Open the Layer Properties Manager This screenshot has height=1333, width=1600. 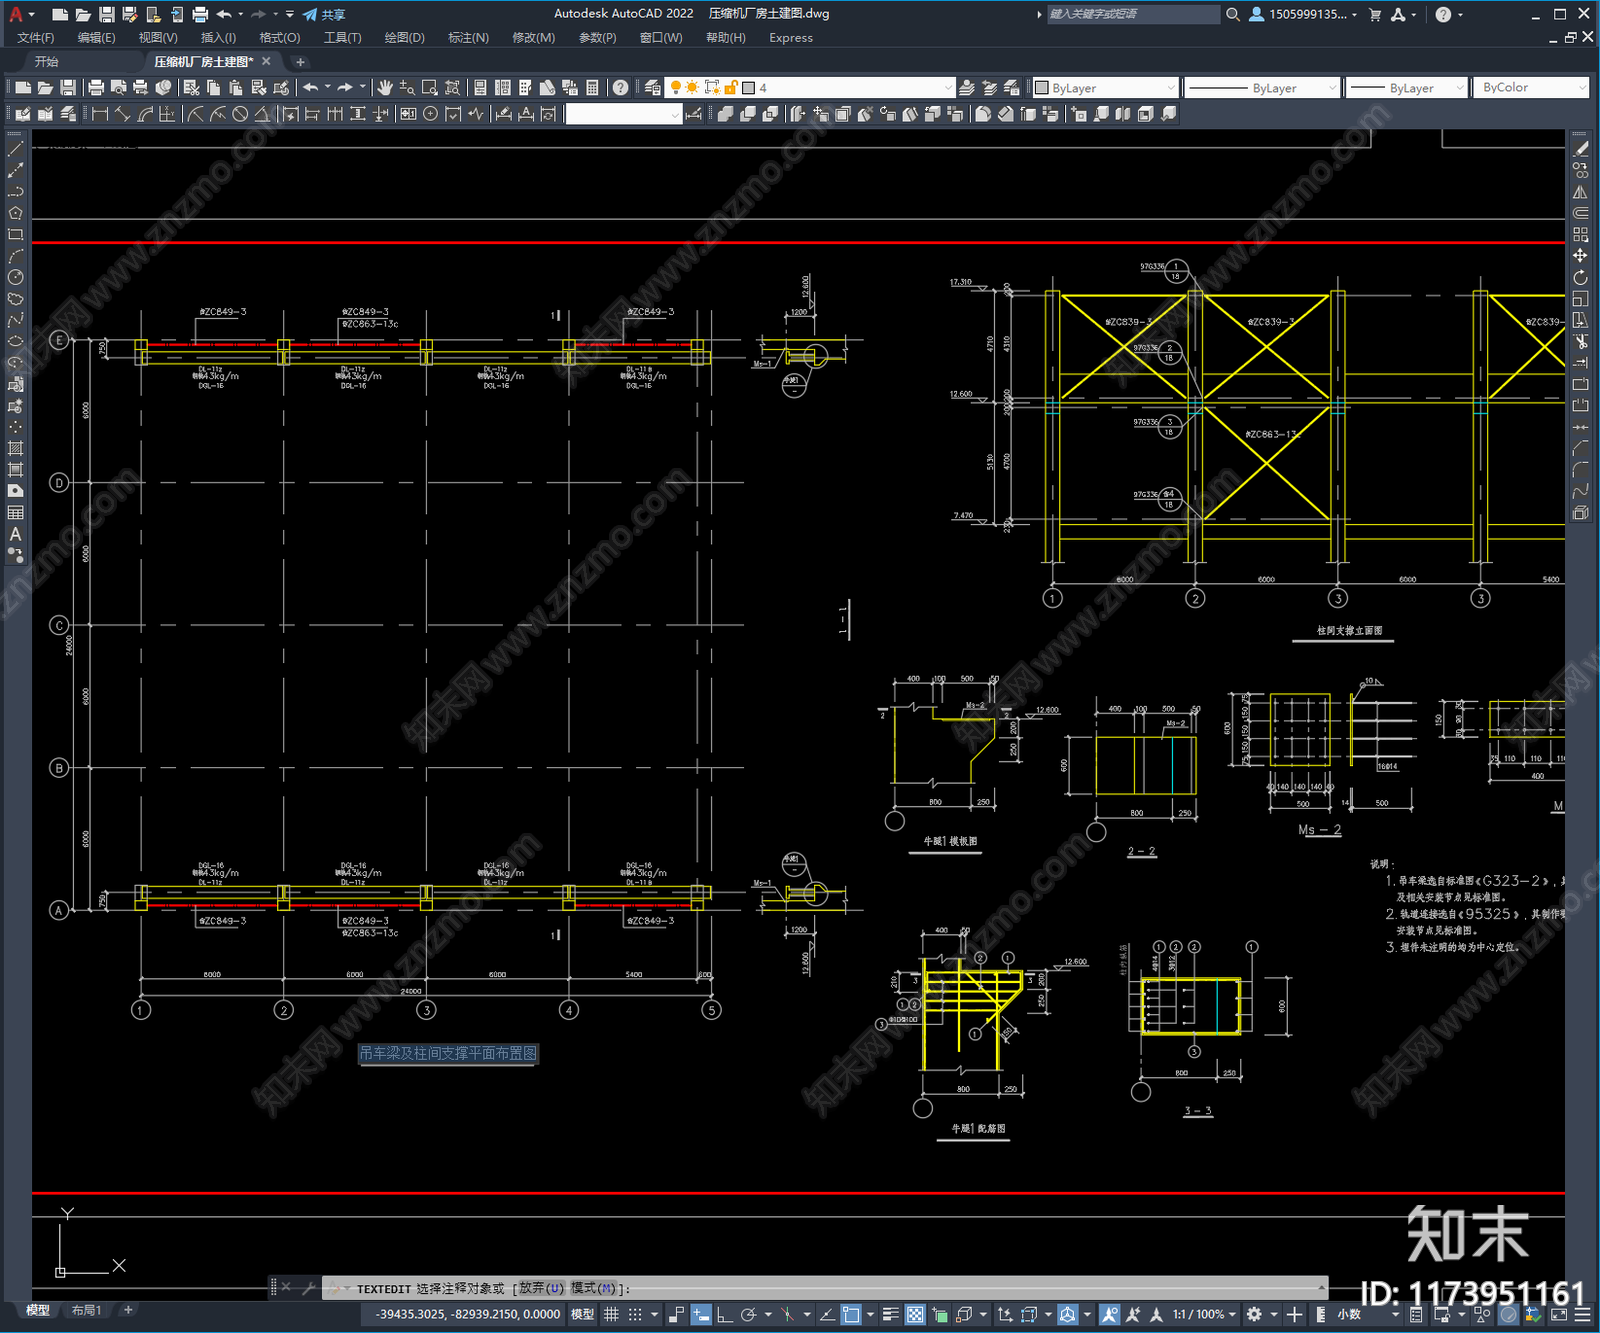coord(653,88)
